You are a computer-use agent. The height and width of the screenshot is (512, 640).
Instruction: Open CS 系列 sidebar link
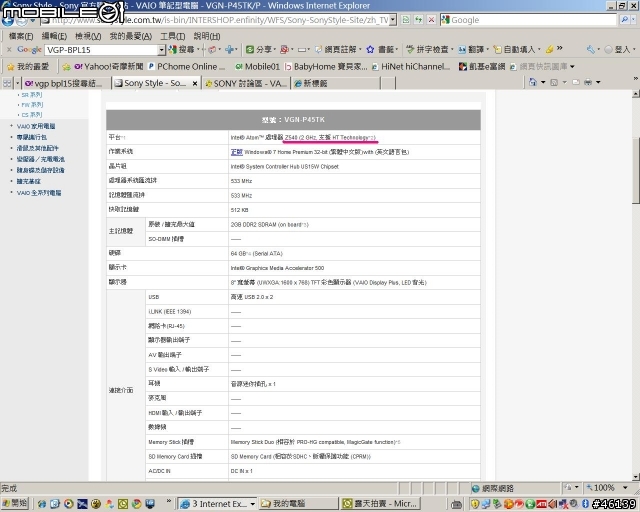click(x=32, y=115)
